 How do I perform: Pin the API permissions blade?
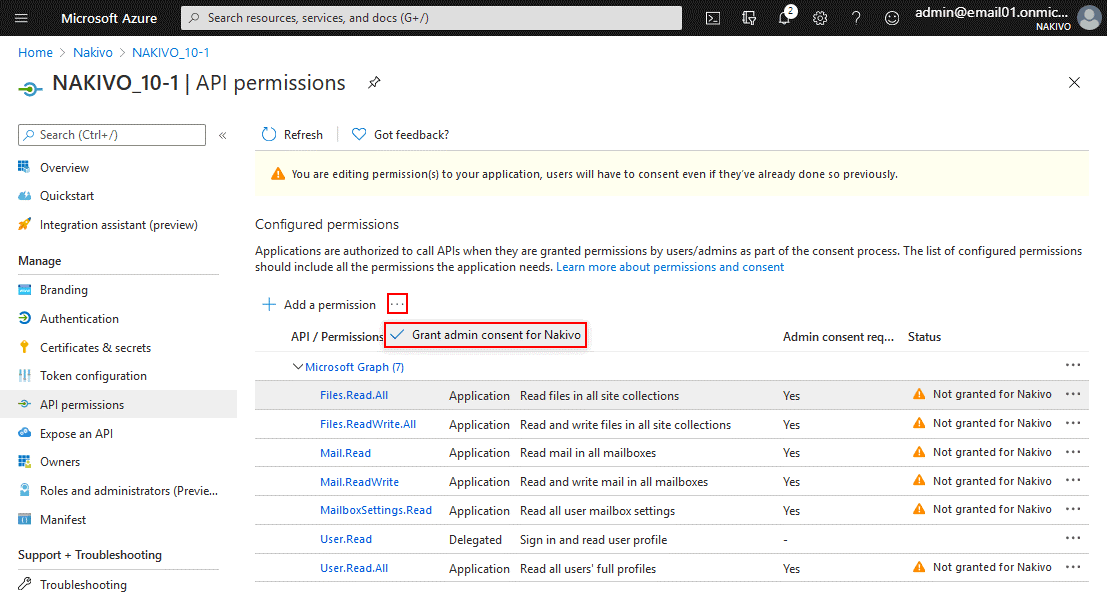374,83
